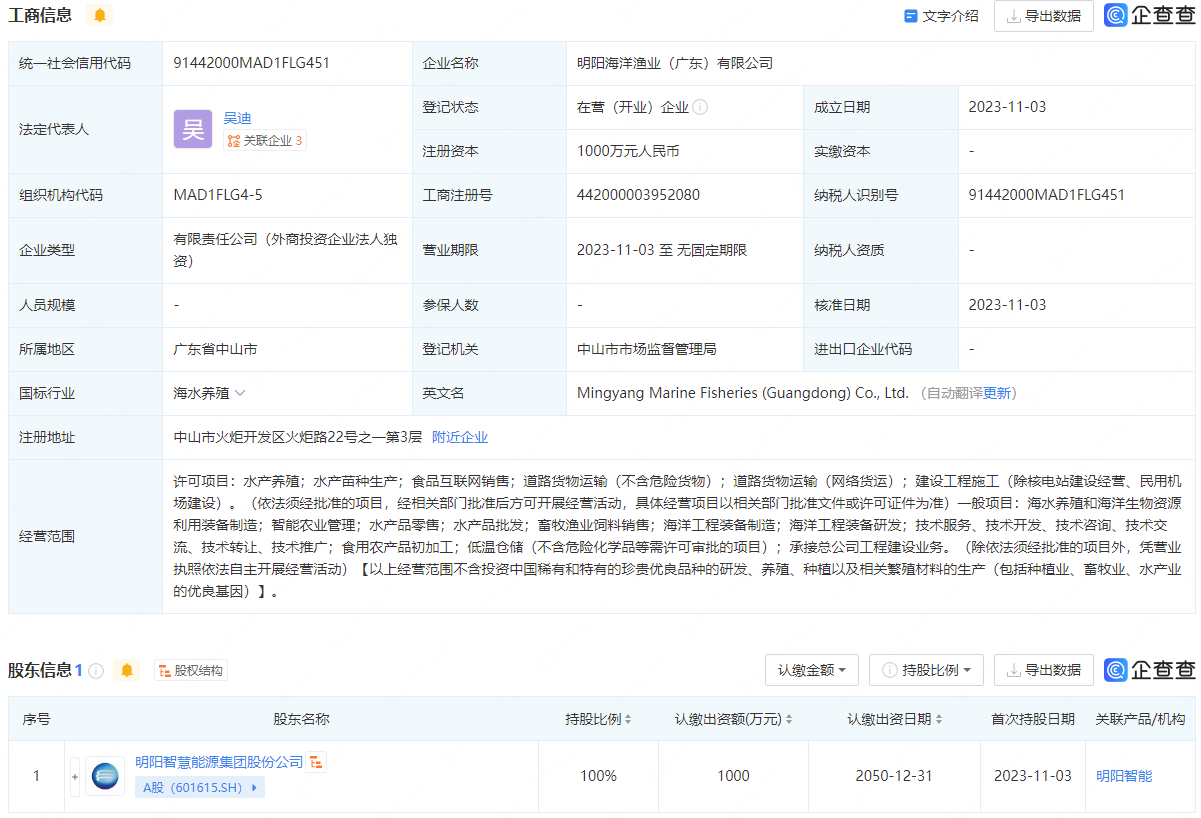The width and height of the screenshot is (1201, 818).
Task: Click the top 导出数据 export button
Action: [x=1044, y=16]
